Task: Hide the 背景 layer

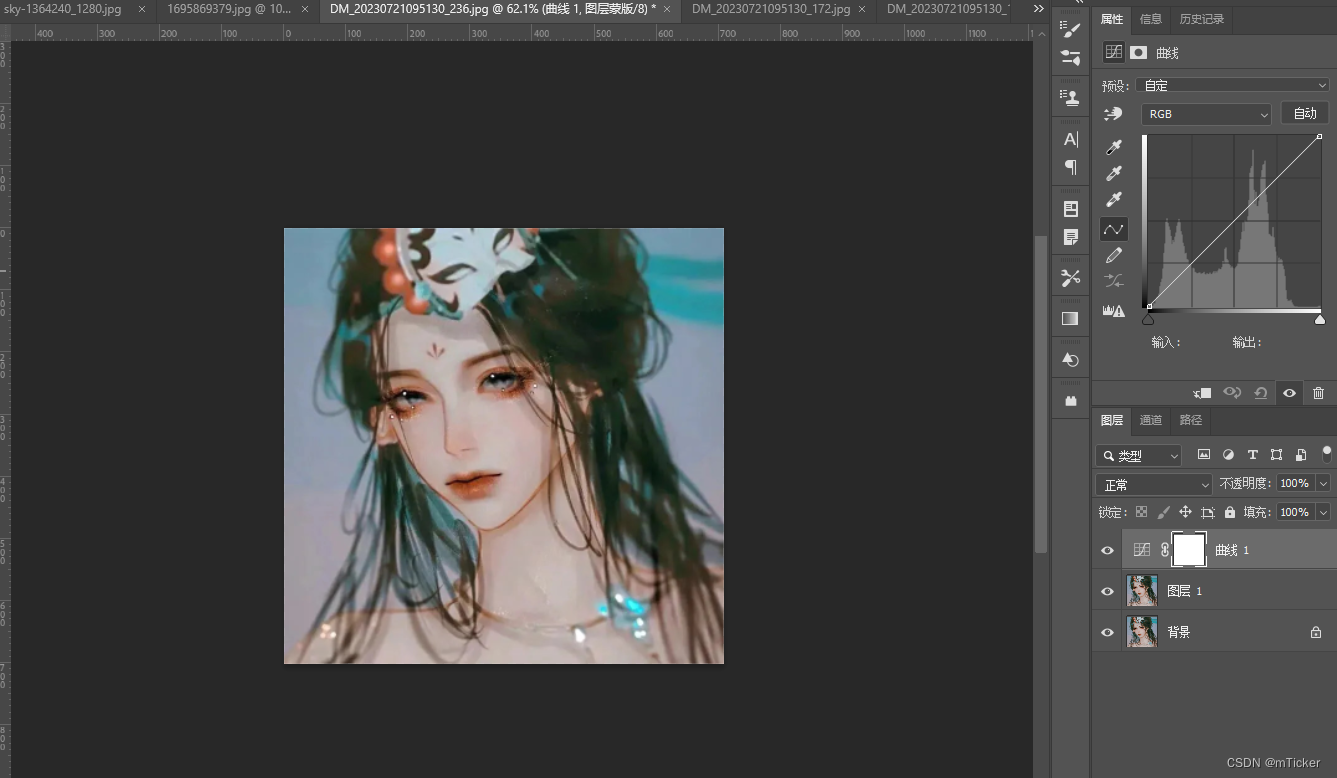Action: tap(1107, 632)
